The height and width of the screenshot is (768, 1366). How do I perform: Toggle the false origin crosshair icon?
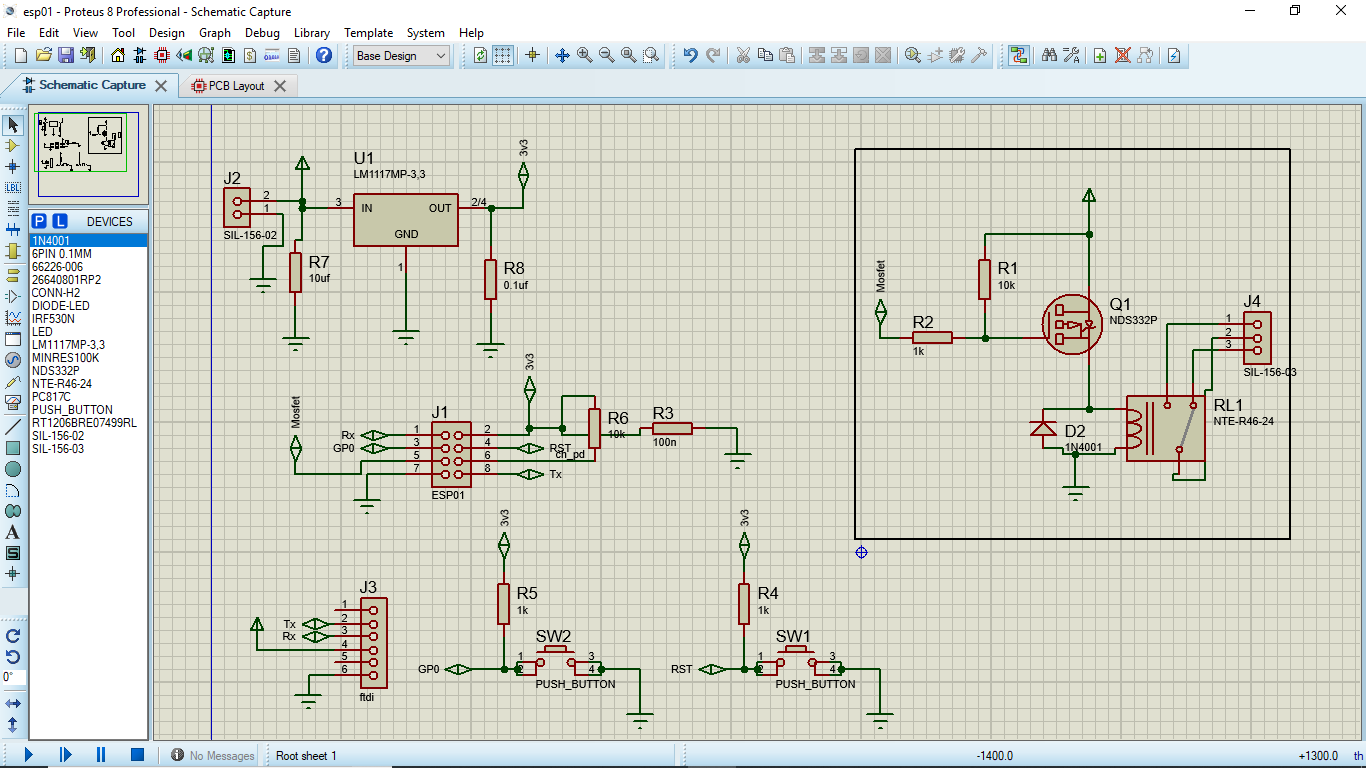(532, 56)
